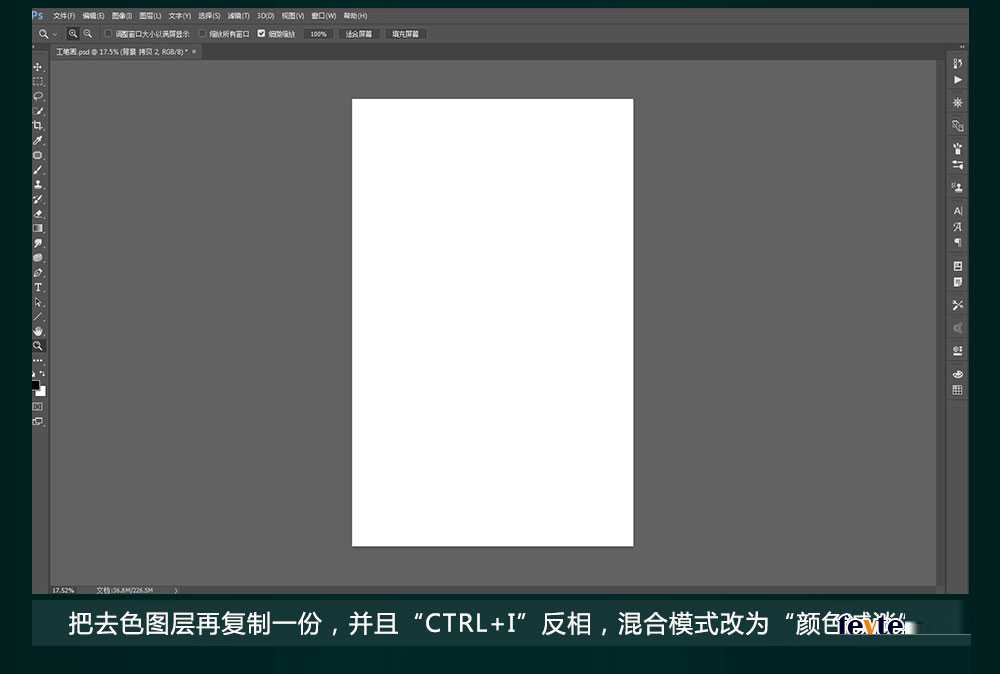
Task: Select the Crop tool
Action: [x=38, y=126]
